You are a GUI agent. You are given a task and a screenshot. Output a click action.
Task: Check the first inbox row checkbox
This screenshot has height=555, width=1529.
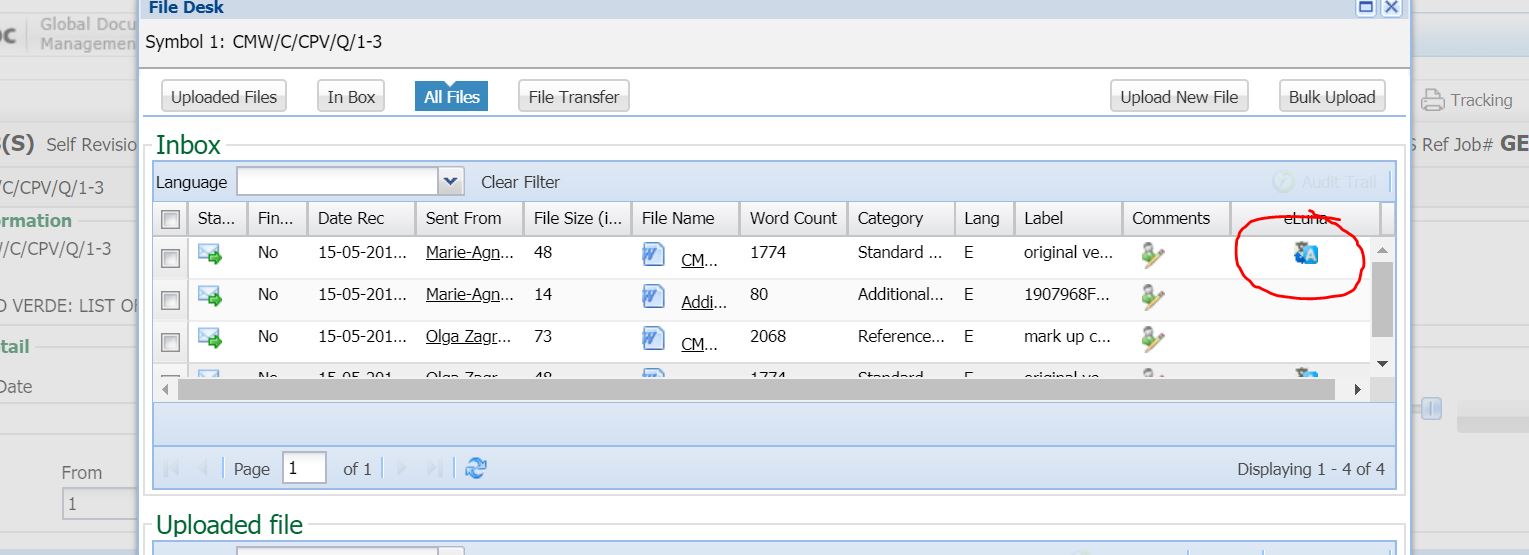(x=170, y=258)
